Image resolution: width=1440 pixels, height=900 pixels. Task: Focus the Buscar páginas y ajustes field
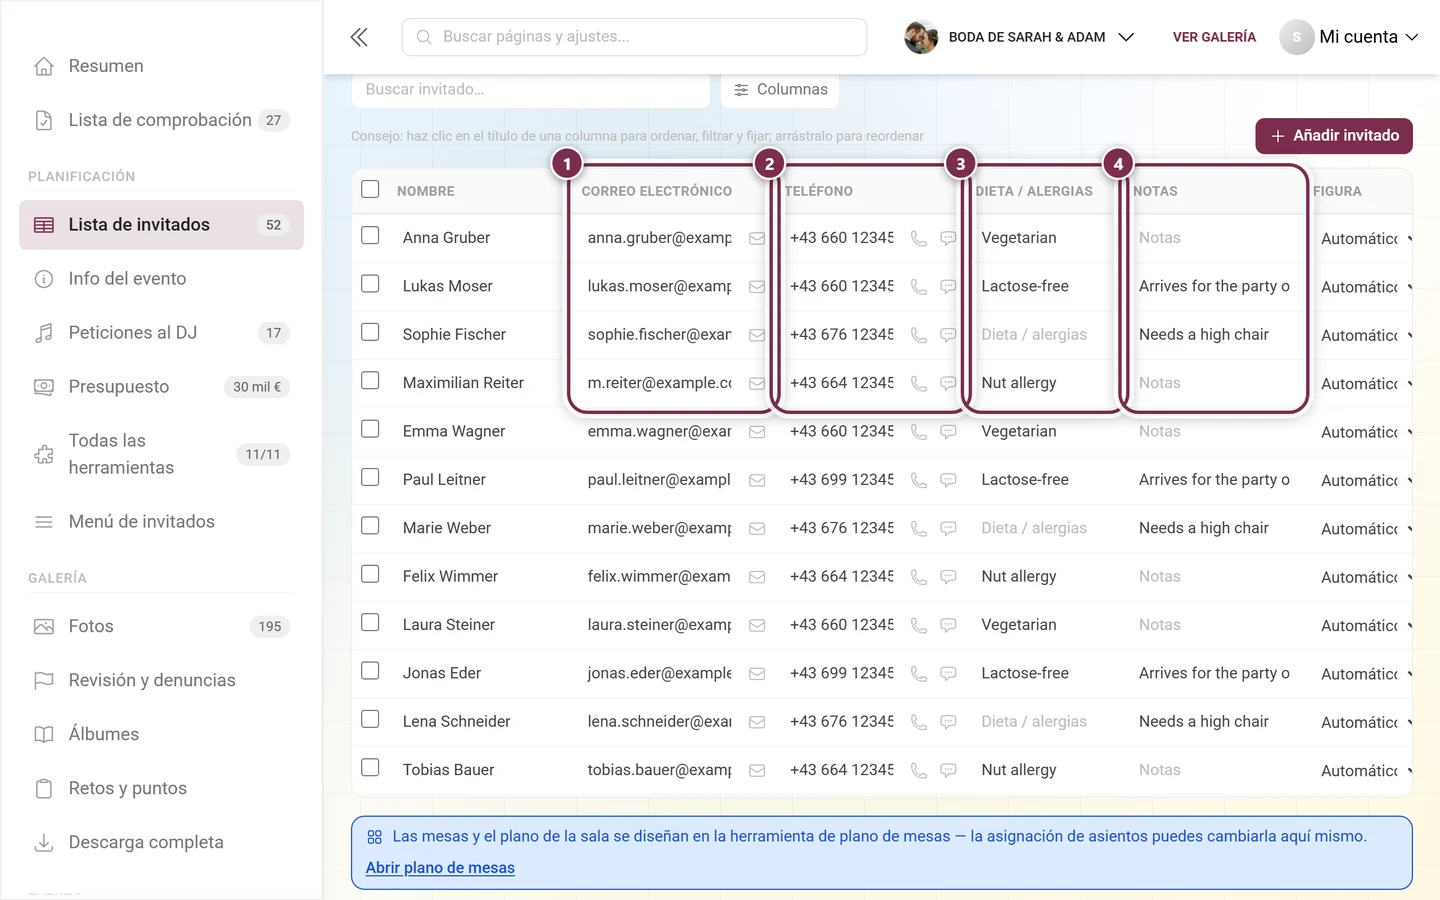634,37
